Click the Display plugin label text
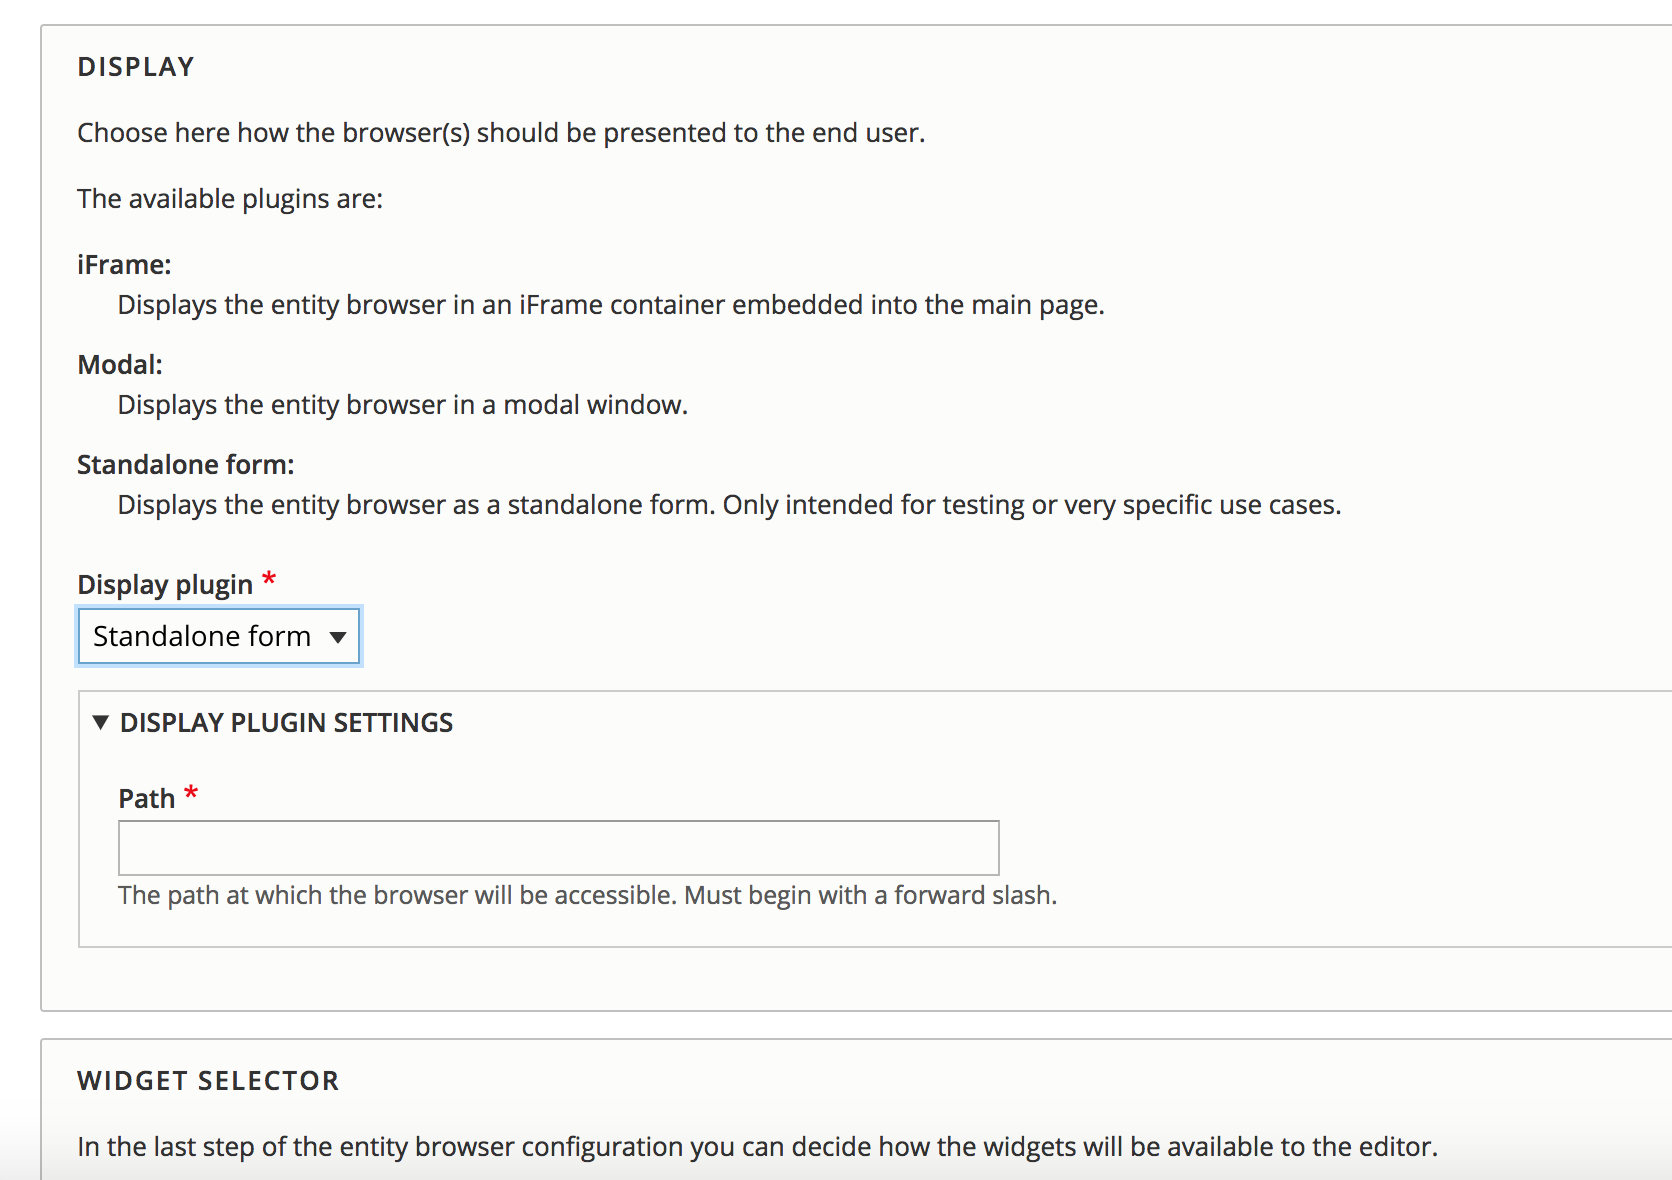 (166, 584)
